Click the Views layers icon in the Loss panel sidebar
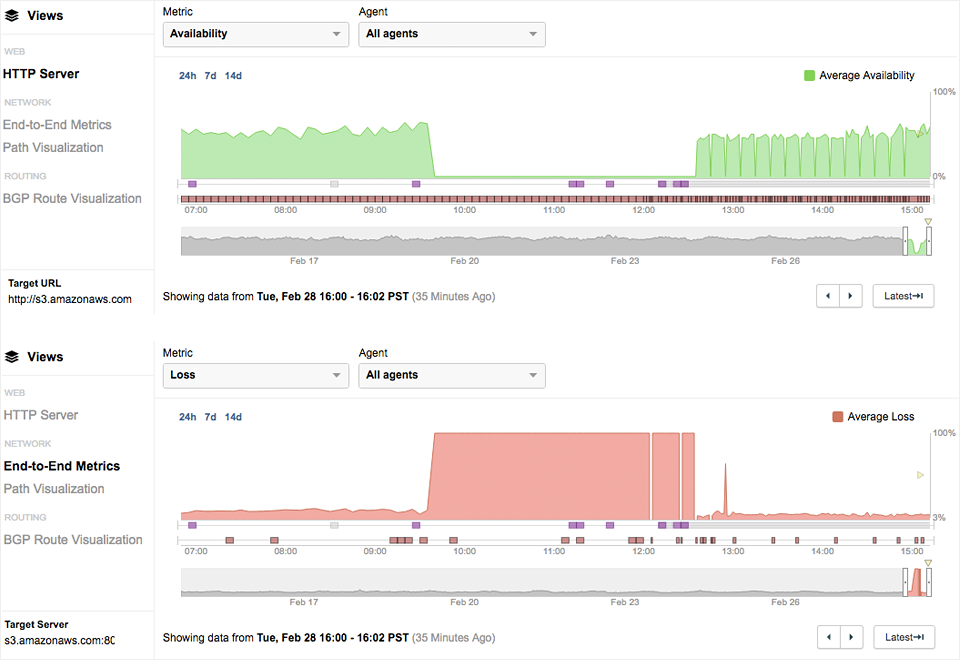This screenshot has width=960, height=660. [x=12, y=357]
